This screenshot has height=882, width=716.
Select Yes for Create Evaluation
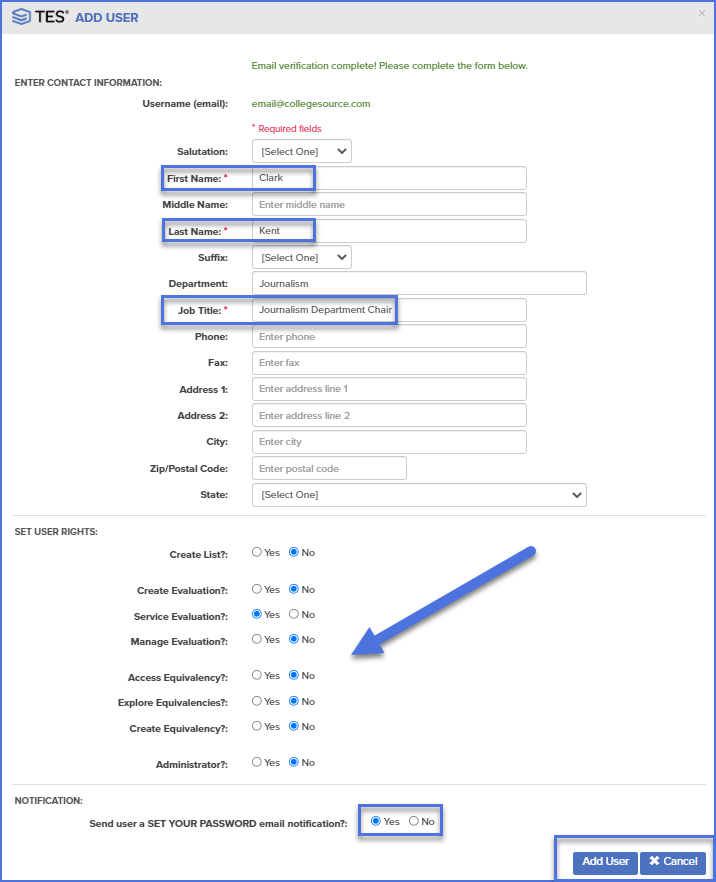coord(257,589)
